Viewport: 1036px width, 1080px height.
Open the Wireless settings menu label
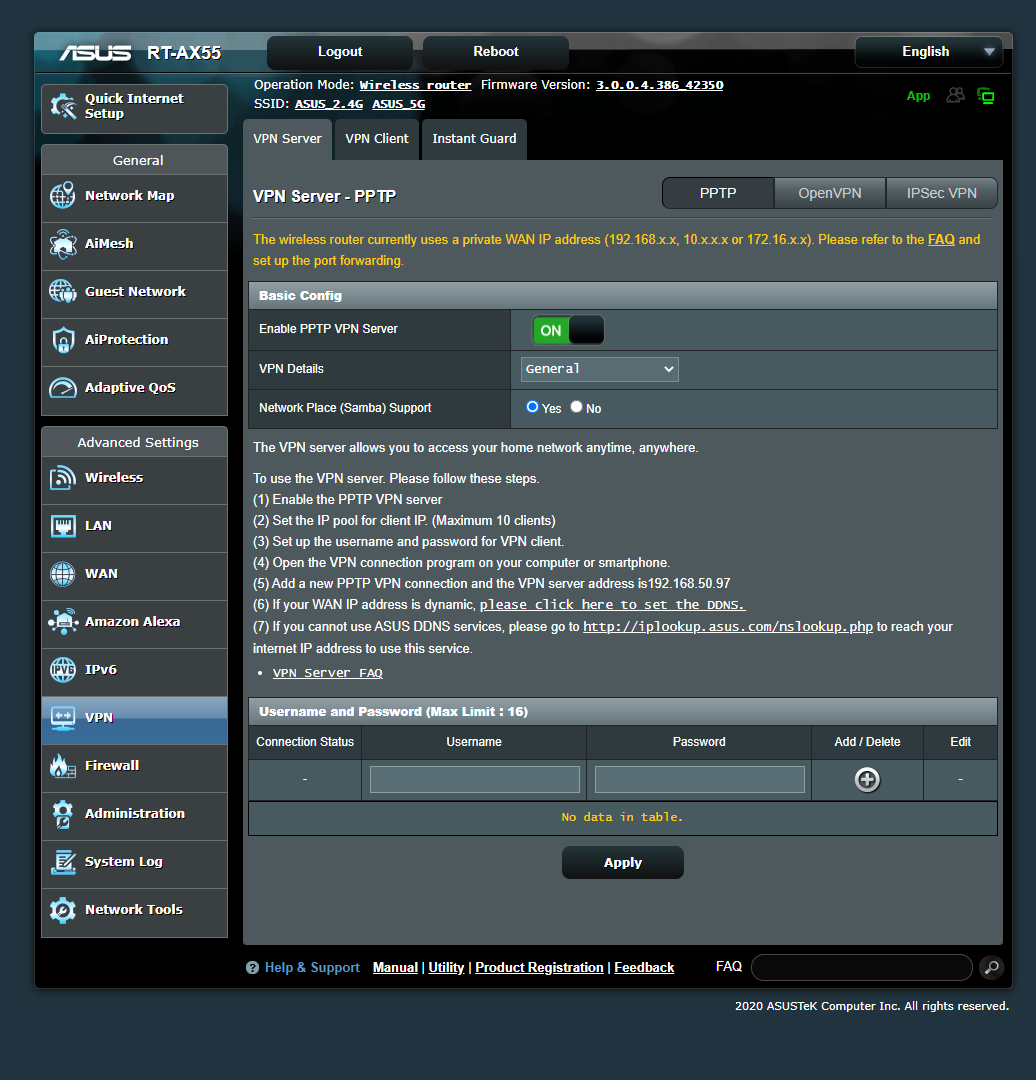[114, 478]
